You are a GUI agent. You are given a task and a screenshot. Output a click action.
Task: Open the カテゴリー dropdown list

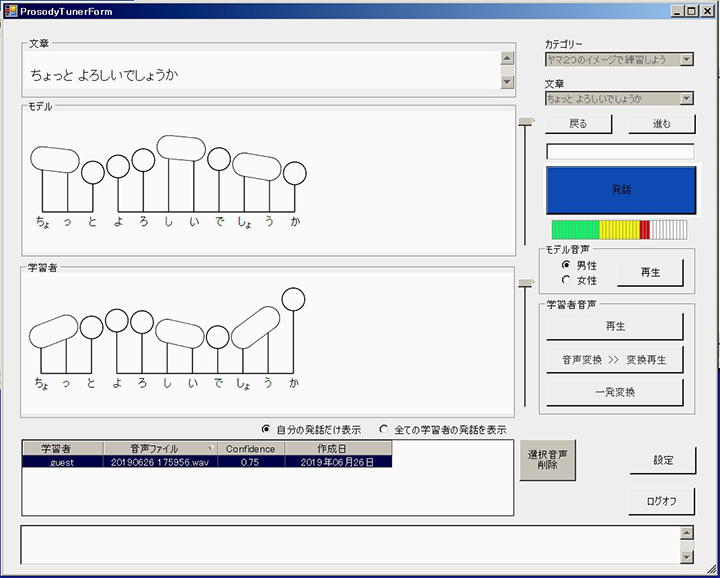click(686, 60)
